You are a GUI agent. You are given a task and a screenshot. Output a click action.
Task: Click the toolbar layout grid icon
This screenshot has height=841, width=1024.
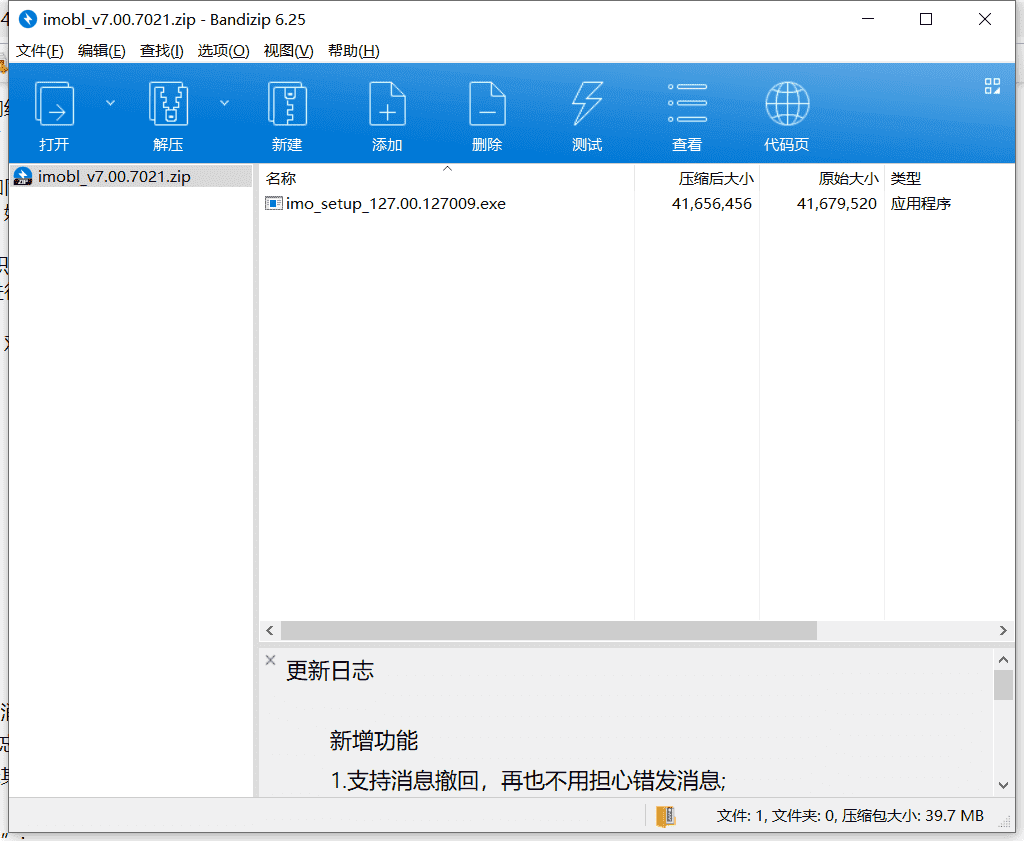pyautogui.click(x=992, y=86)
